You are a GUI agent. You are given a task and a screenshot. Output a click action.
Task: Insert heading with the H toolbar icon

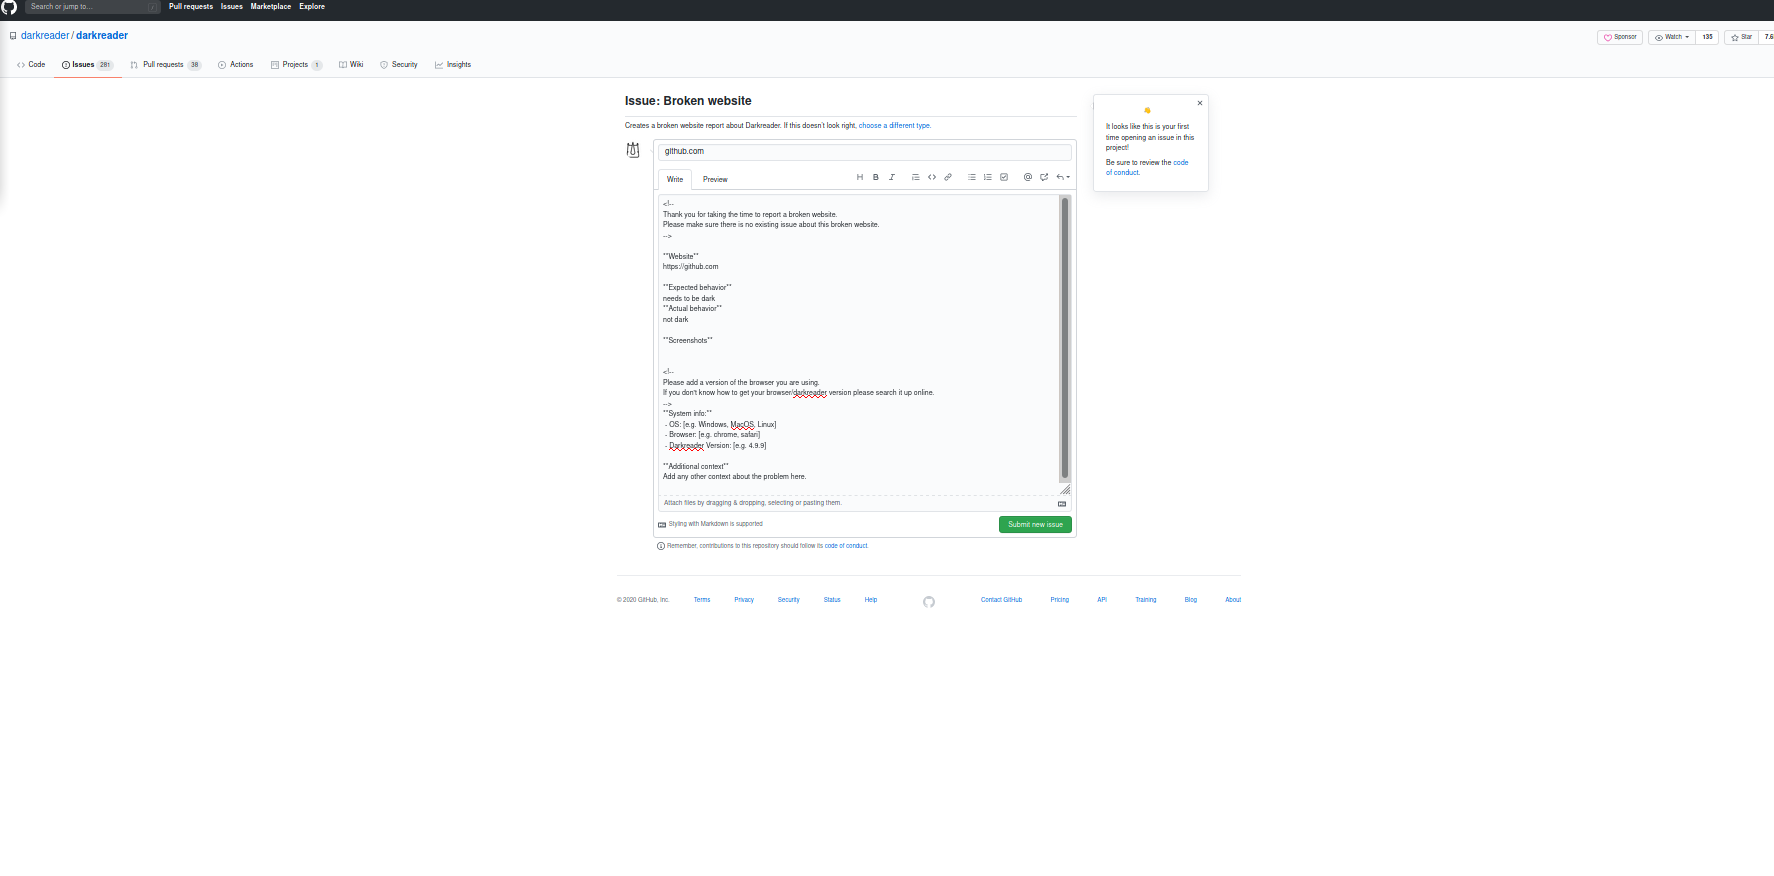859,177
